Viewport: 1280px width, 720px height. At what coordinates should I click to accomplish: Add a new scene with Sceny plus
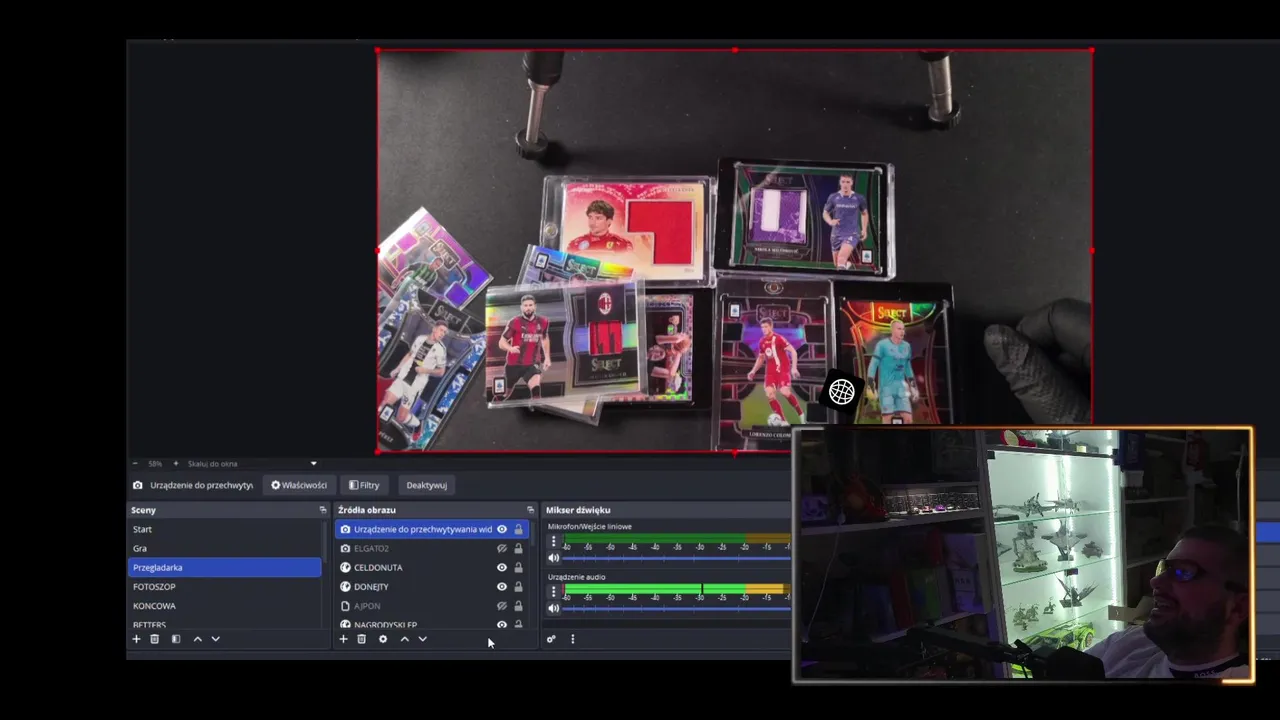point(136,639)
